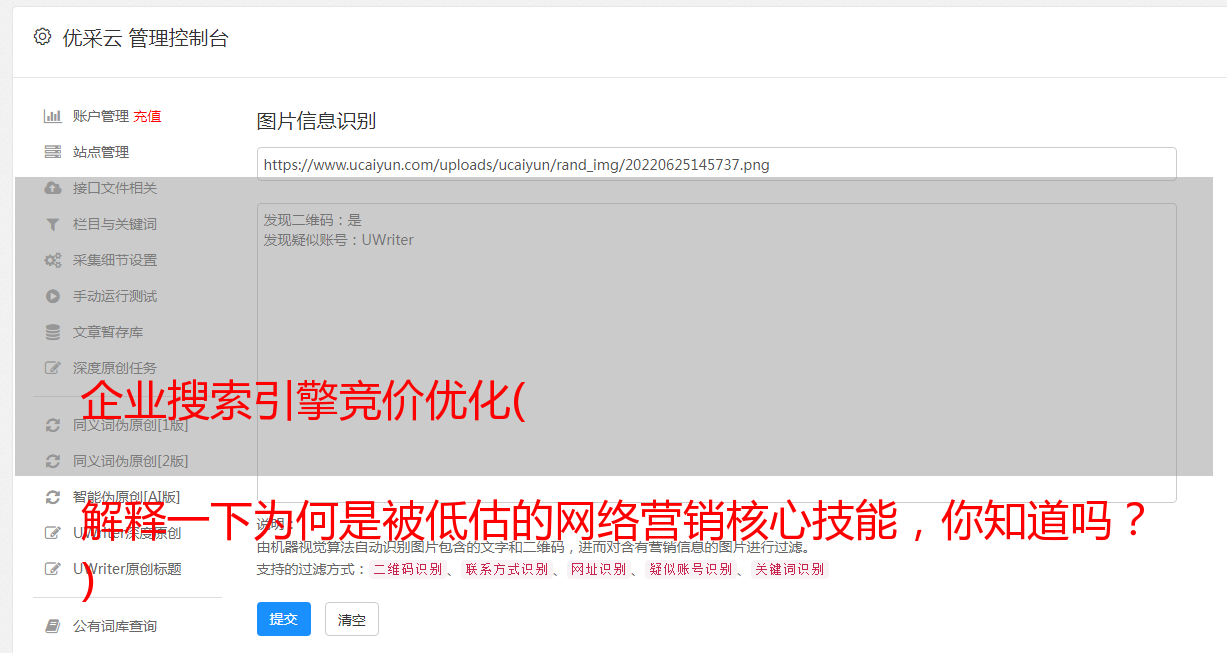Viewport: 1227px width, 653px height.
Task: Click the refresh icon beside 同义词伪原创[1版]
Action: pyautogui.click(x=53, y=425)
